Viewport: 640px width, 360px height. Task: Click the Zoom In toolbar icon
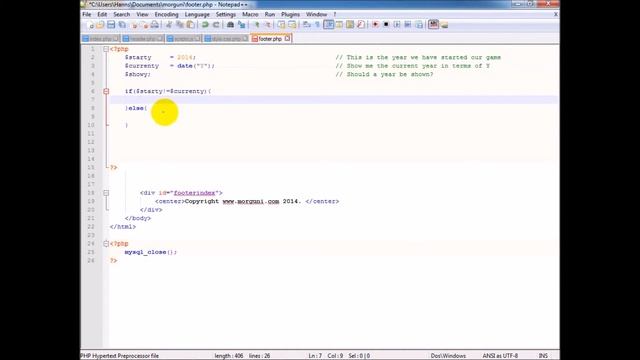tap(257, 25)
